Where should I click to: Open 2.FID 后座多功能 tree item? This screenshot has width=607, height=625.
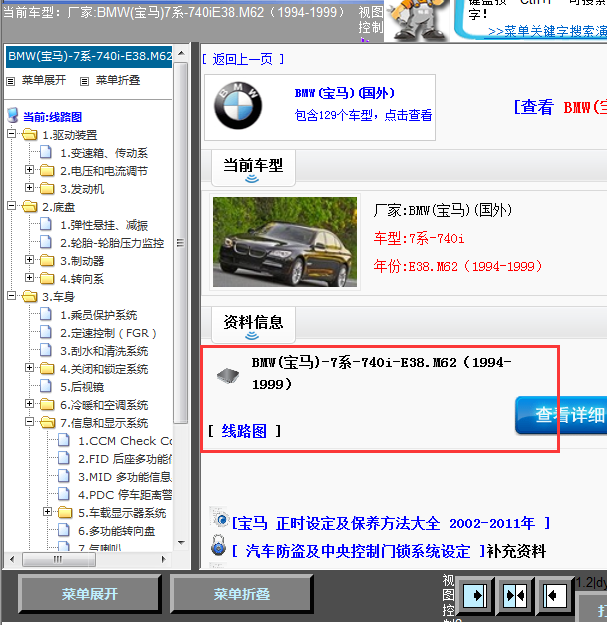[x=125, y=459]
